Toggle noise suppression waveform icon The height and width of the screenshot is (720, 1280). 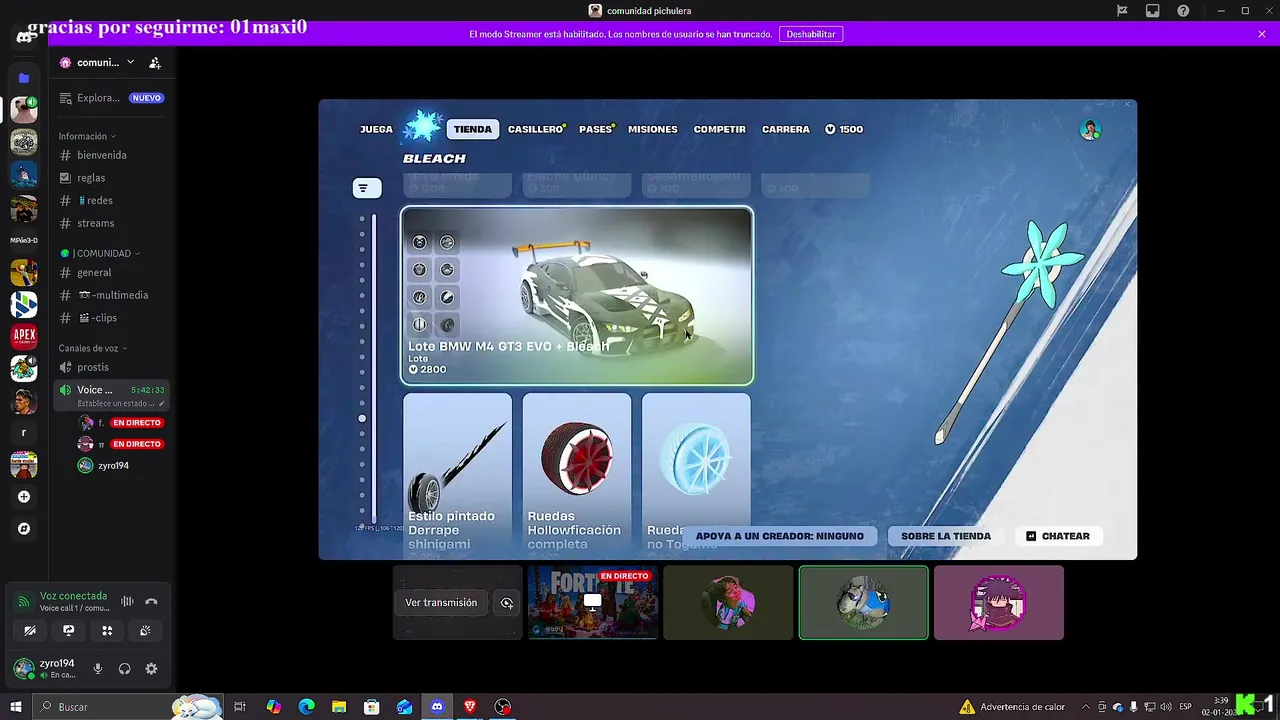(127, 601)
